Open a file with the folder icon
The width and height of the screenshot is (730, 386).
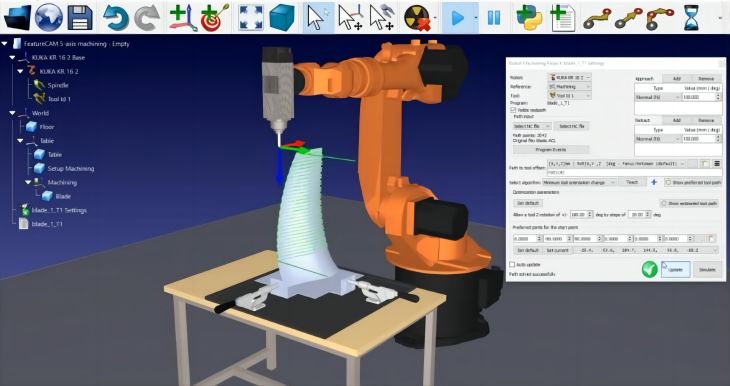(x=17, y=18)
